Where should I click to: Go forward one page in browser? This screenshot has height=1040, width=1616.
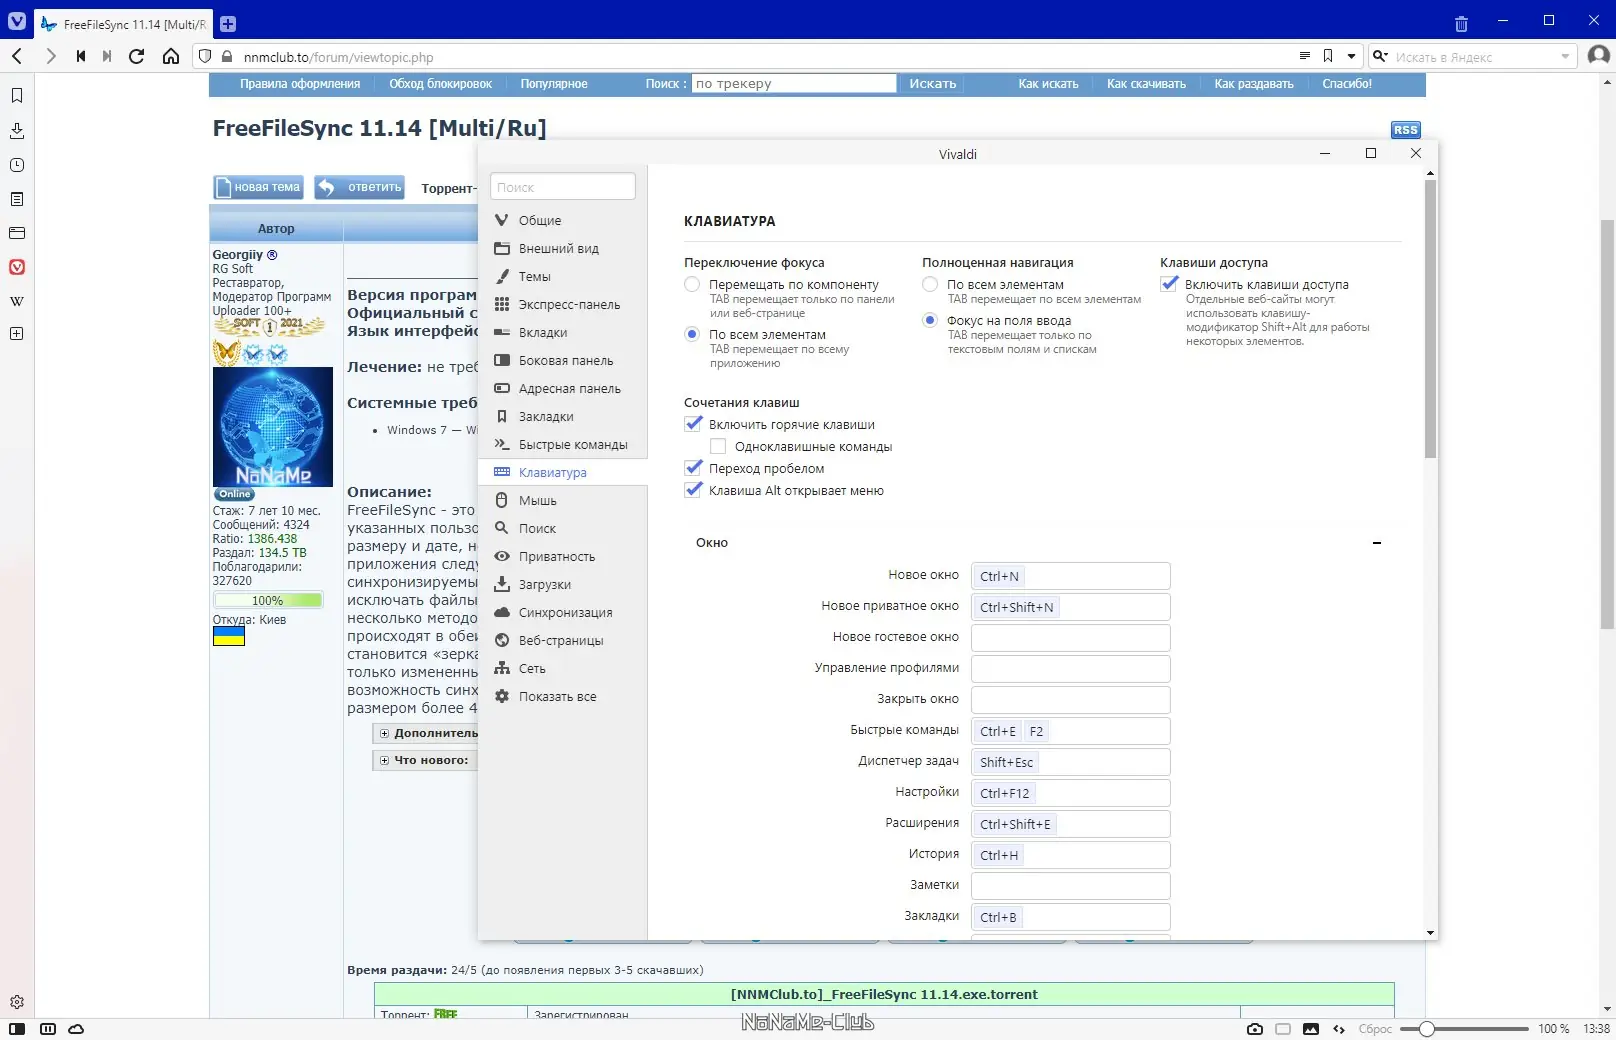click(50, 56)
